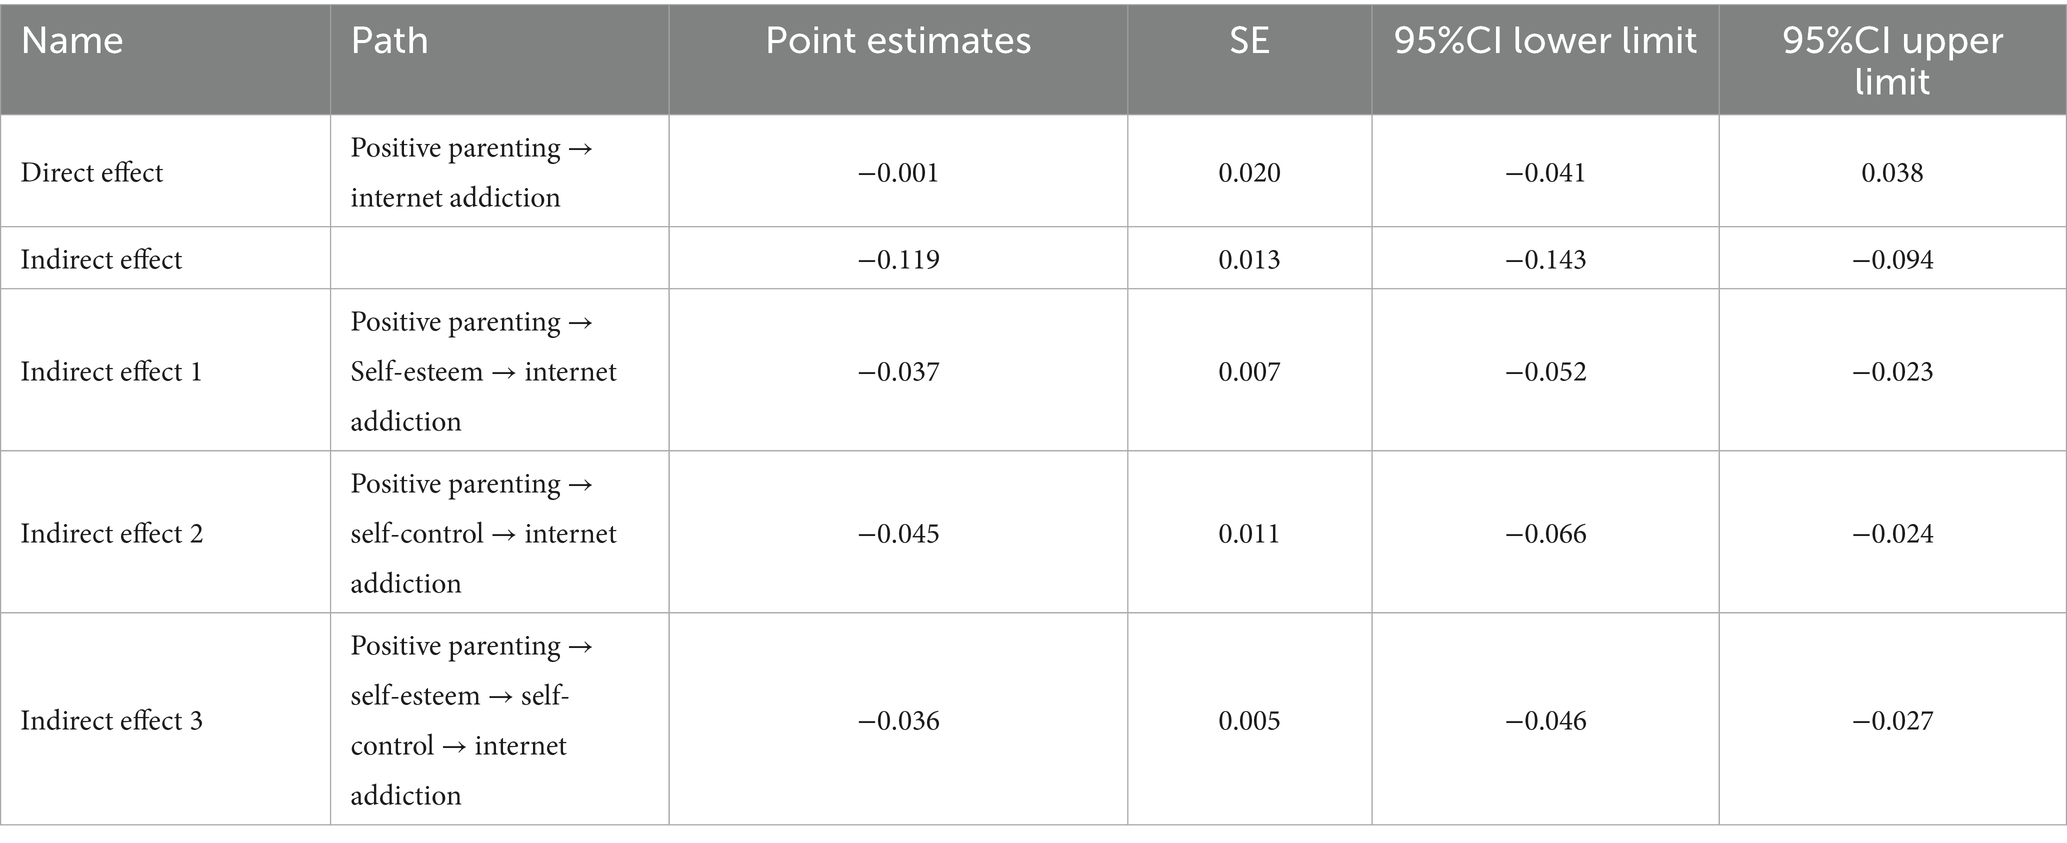Select the −0.143 lower limit value

click(1545, 260)
